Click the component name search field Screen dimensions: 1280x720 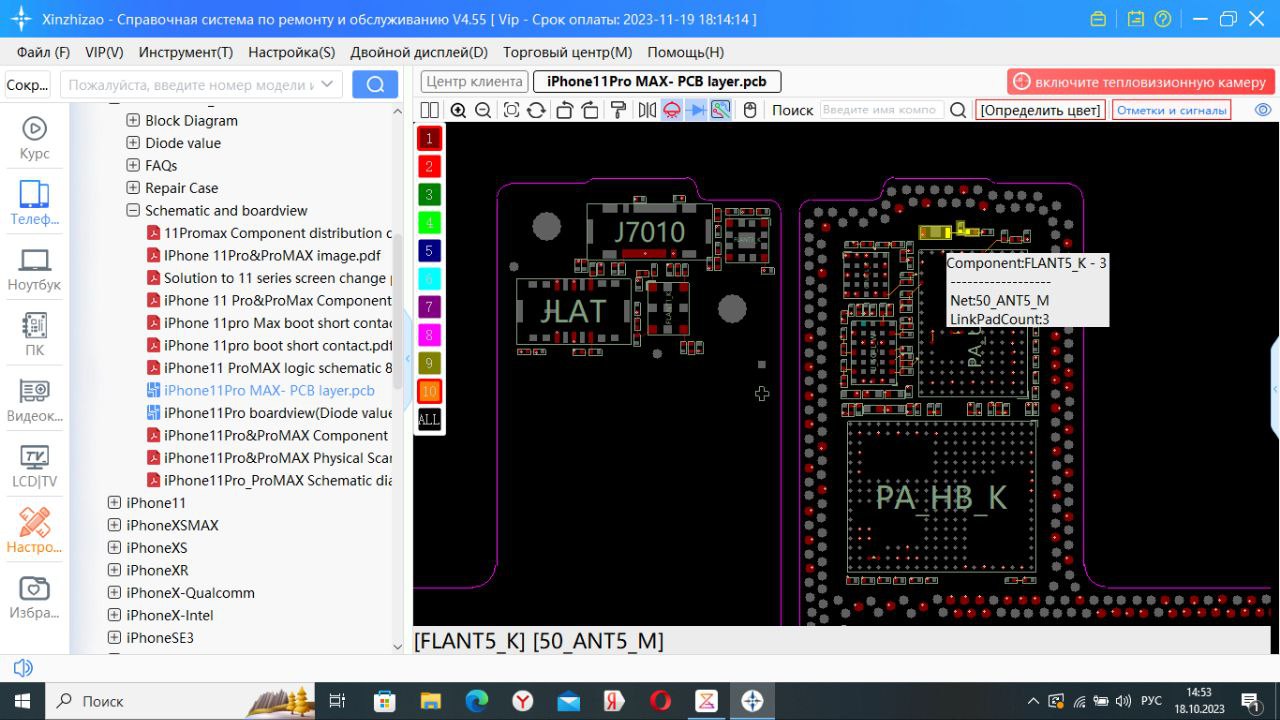coord(880,110)
